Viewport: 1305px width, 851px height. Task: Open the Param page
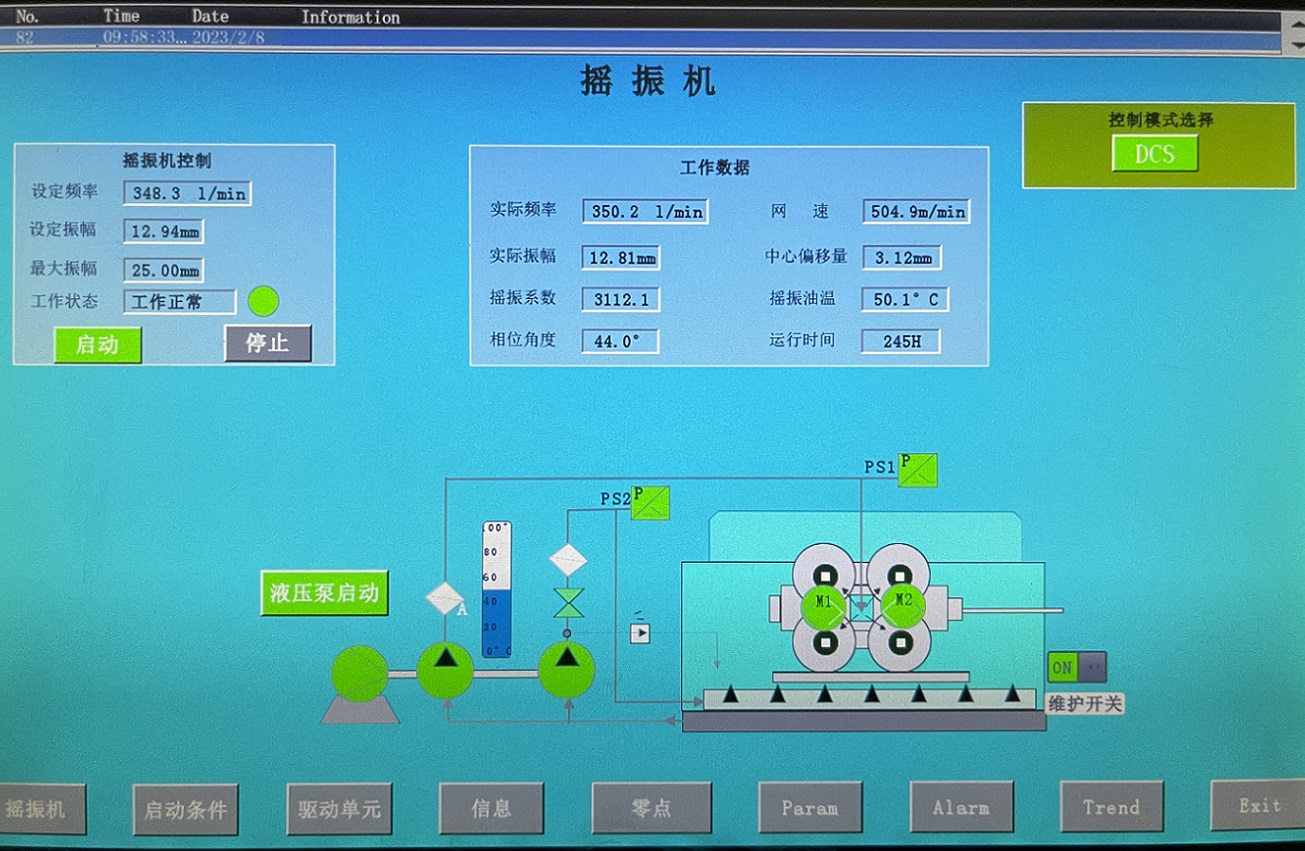(810, 807)
